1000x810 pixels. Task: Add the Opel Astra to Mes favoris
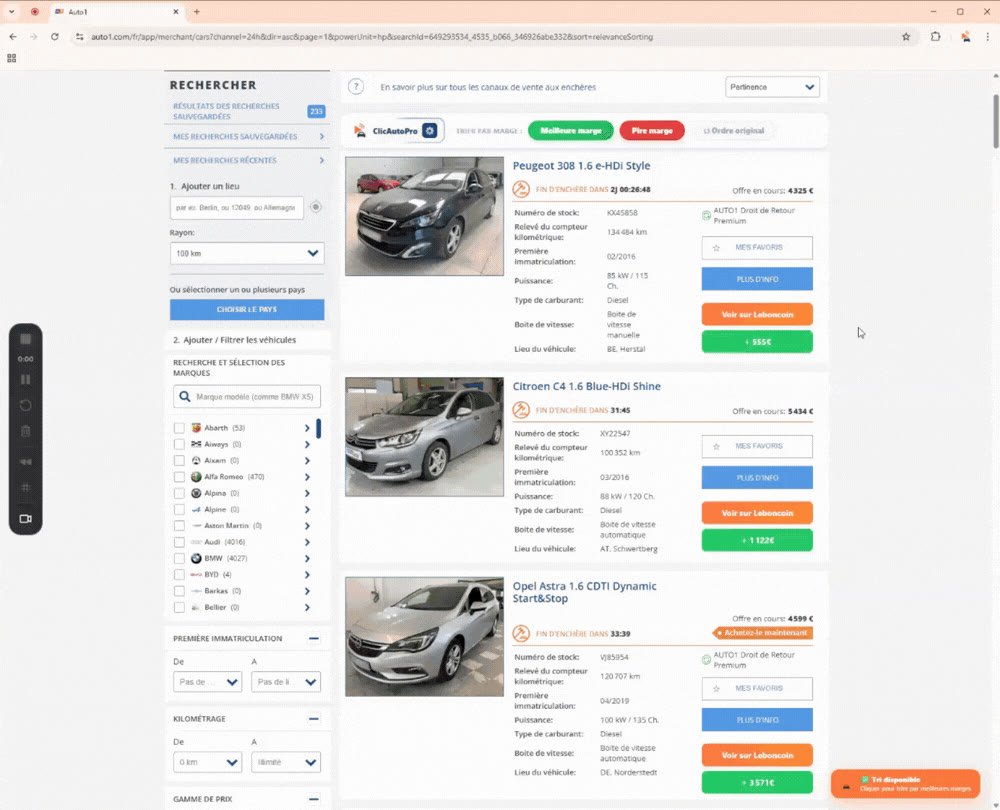click(757, 688)
